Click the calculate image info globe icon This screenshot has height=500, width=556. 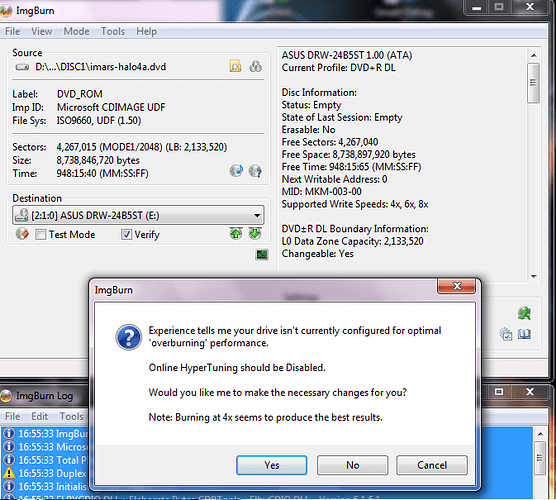(236, 171)
